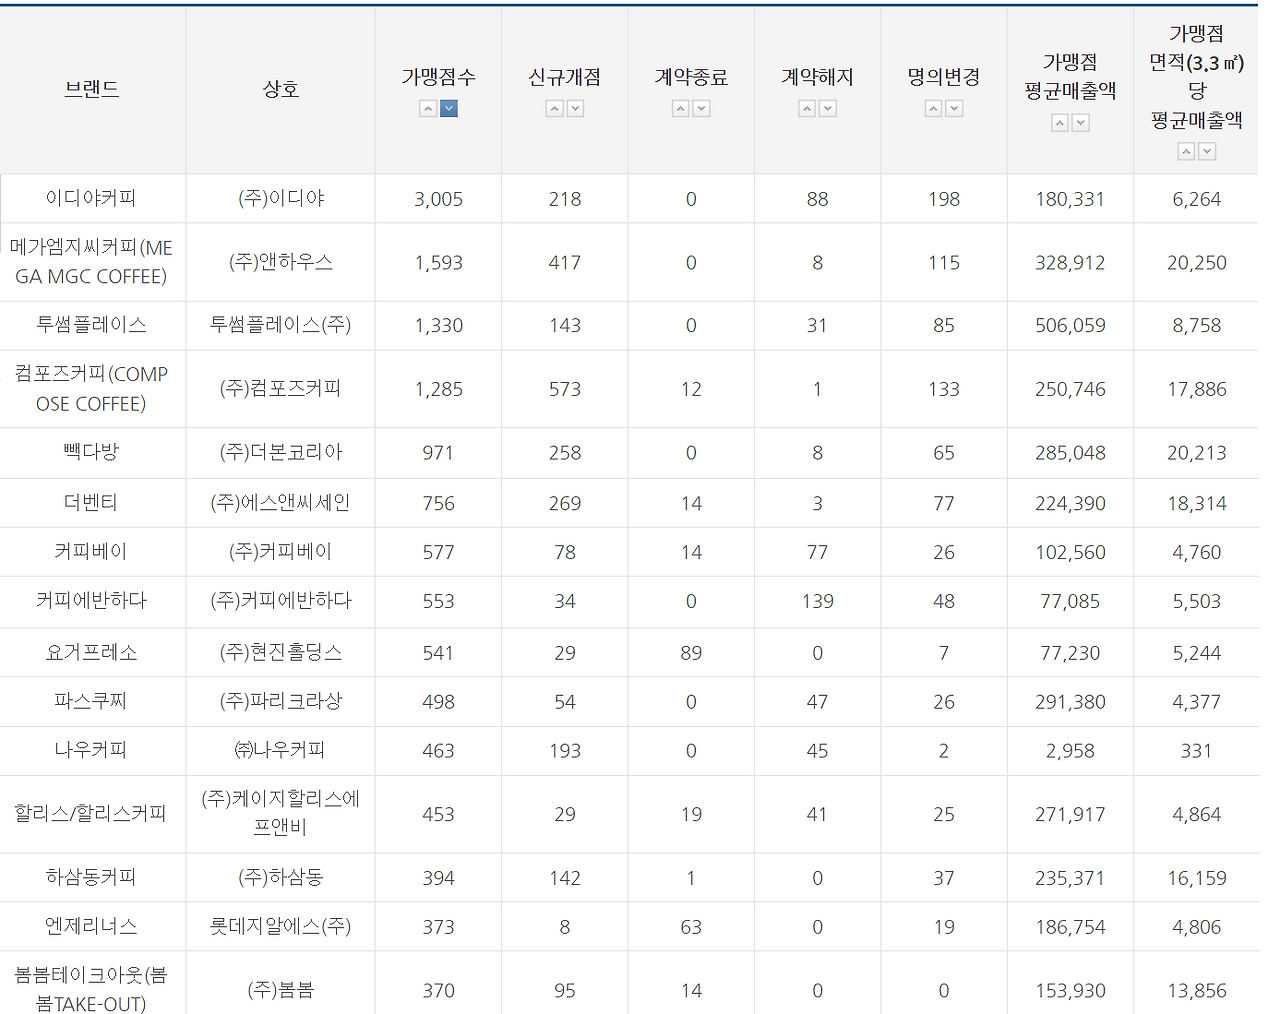Viewport: 1280px width, 1014px height.
Task: Sort 계약해지 column ascending
Action: coord(807,109)
